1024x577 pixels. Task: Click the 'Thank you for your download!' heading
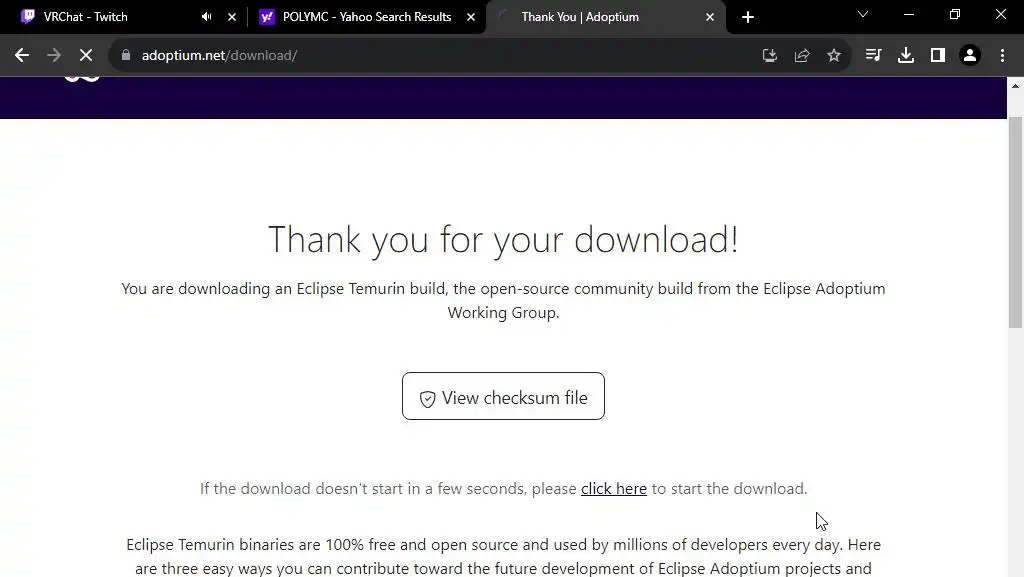tap(504, 240)
